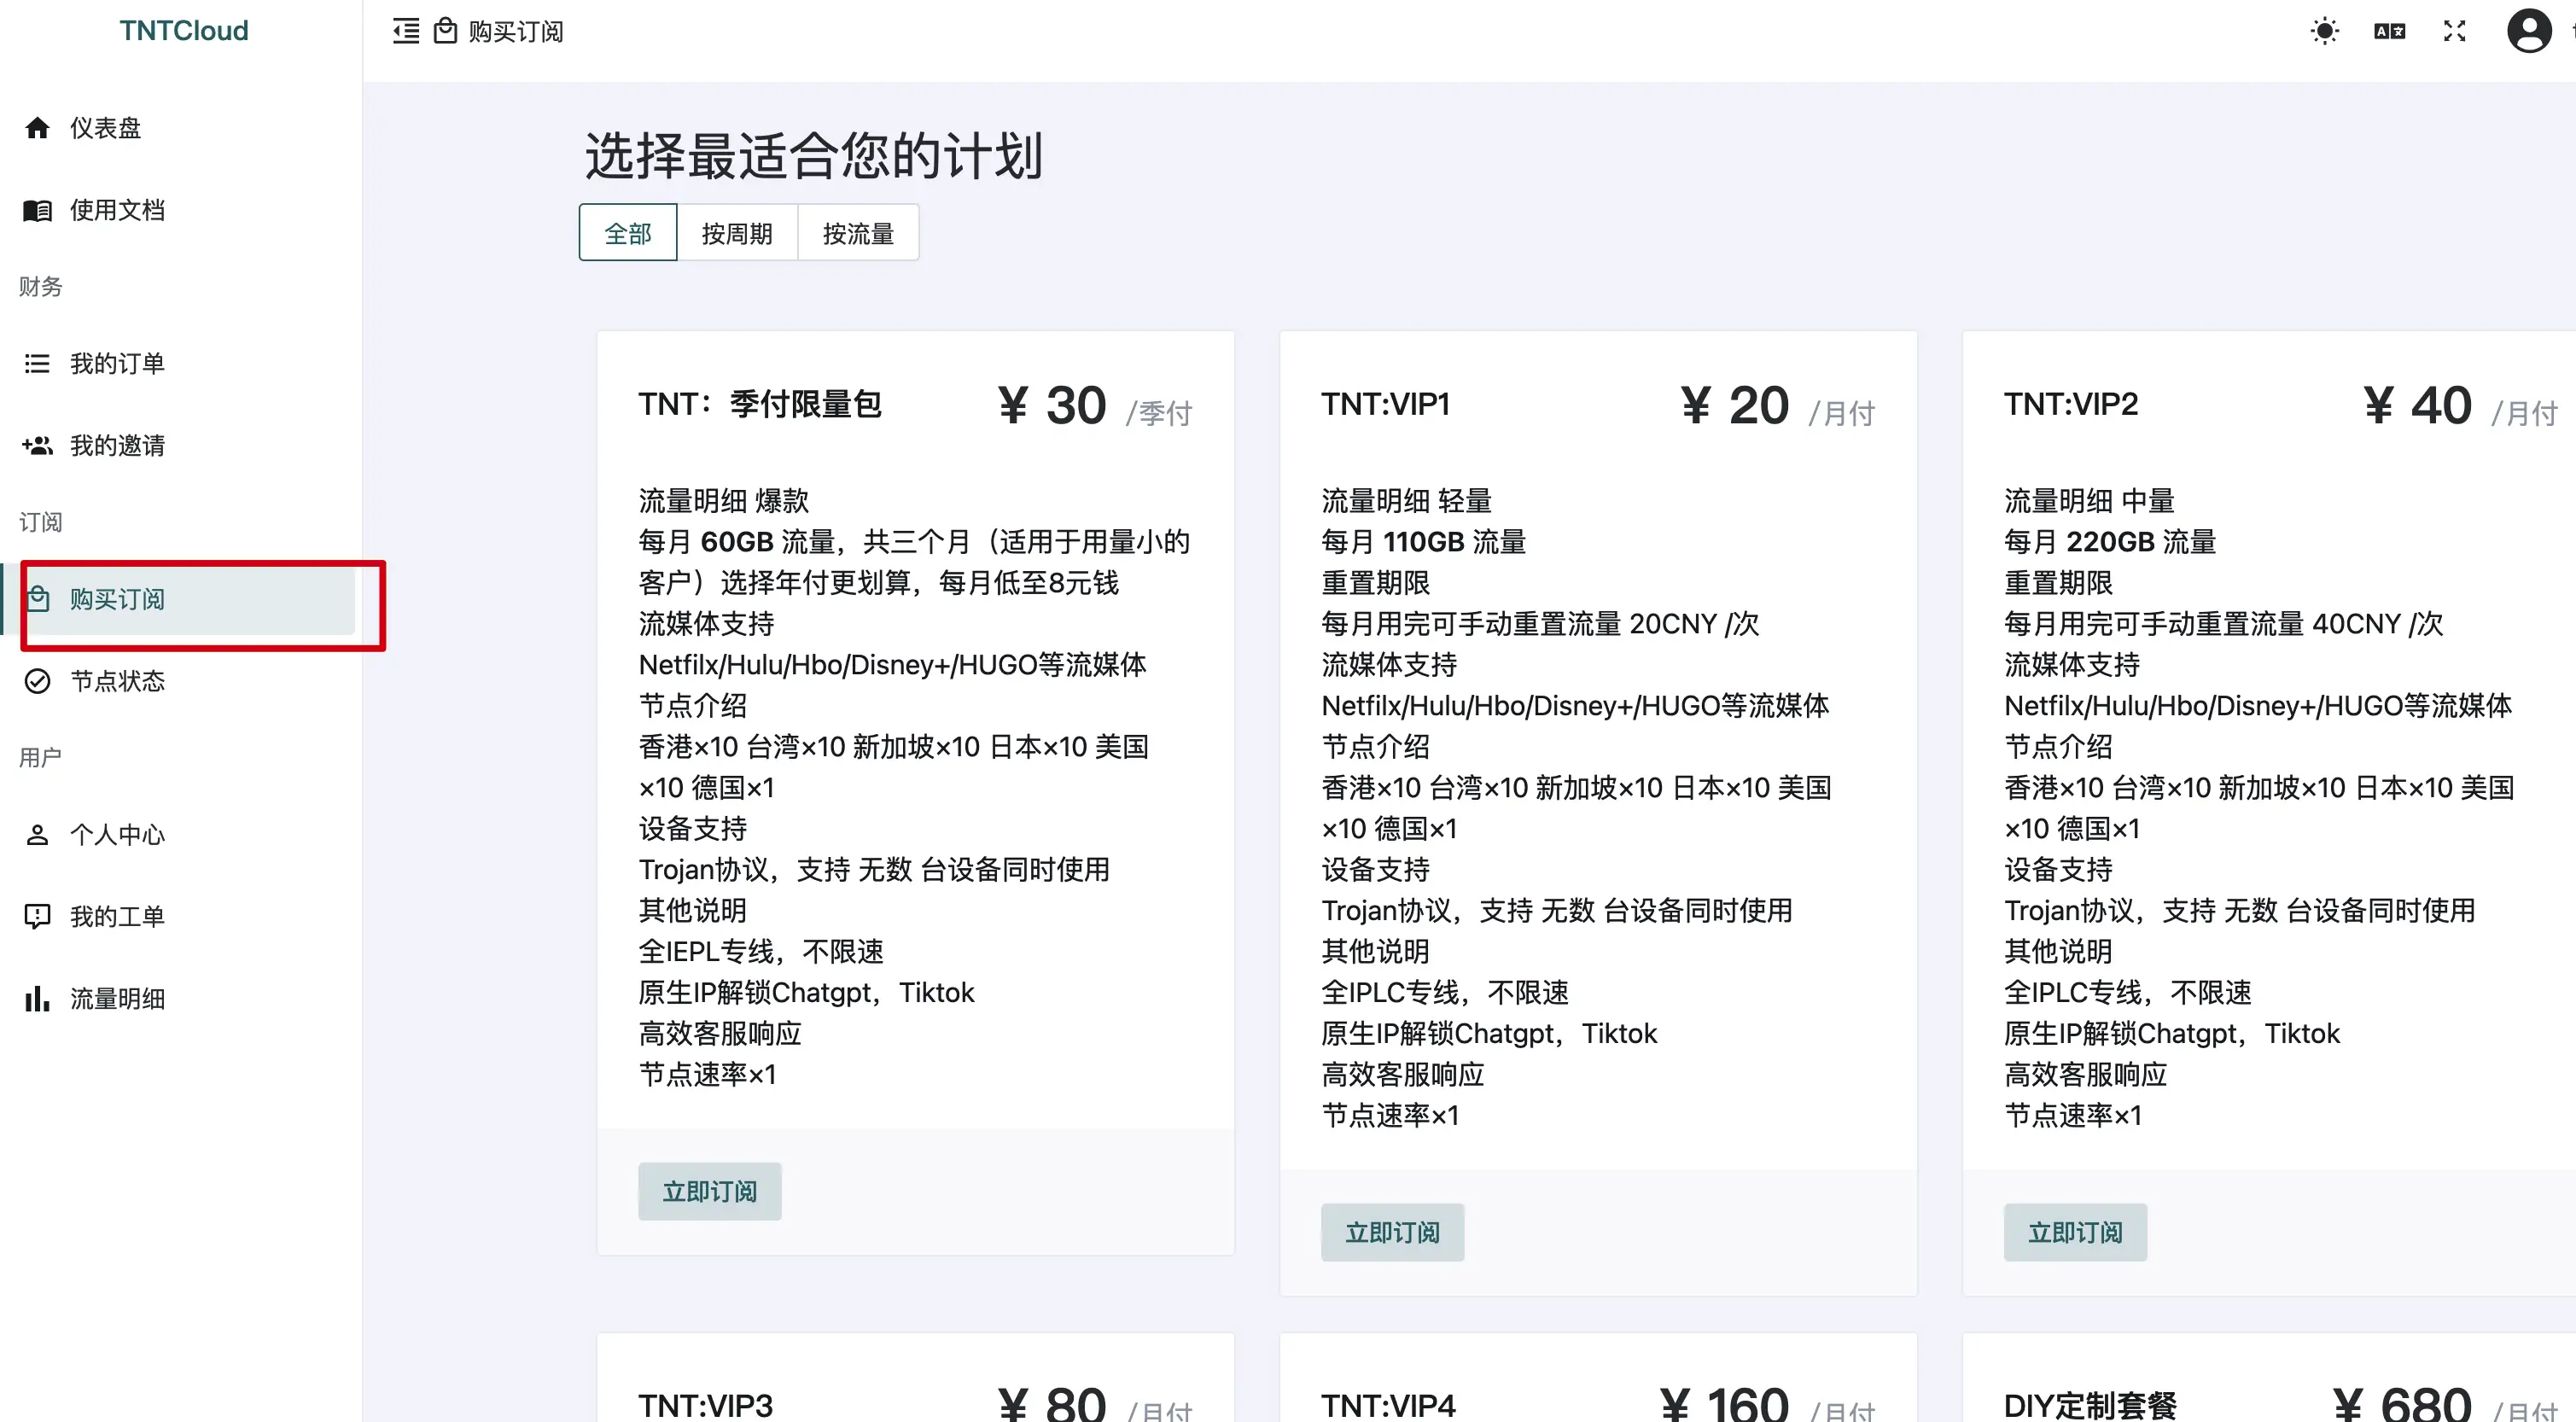This screenshot has width=2576, height=1422.
Task: Subscribe to TNT:VIP1 with 立即订阅
Action: point(1392,1232)
